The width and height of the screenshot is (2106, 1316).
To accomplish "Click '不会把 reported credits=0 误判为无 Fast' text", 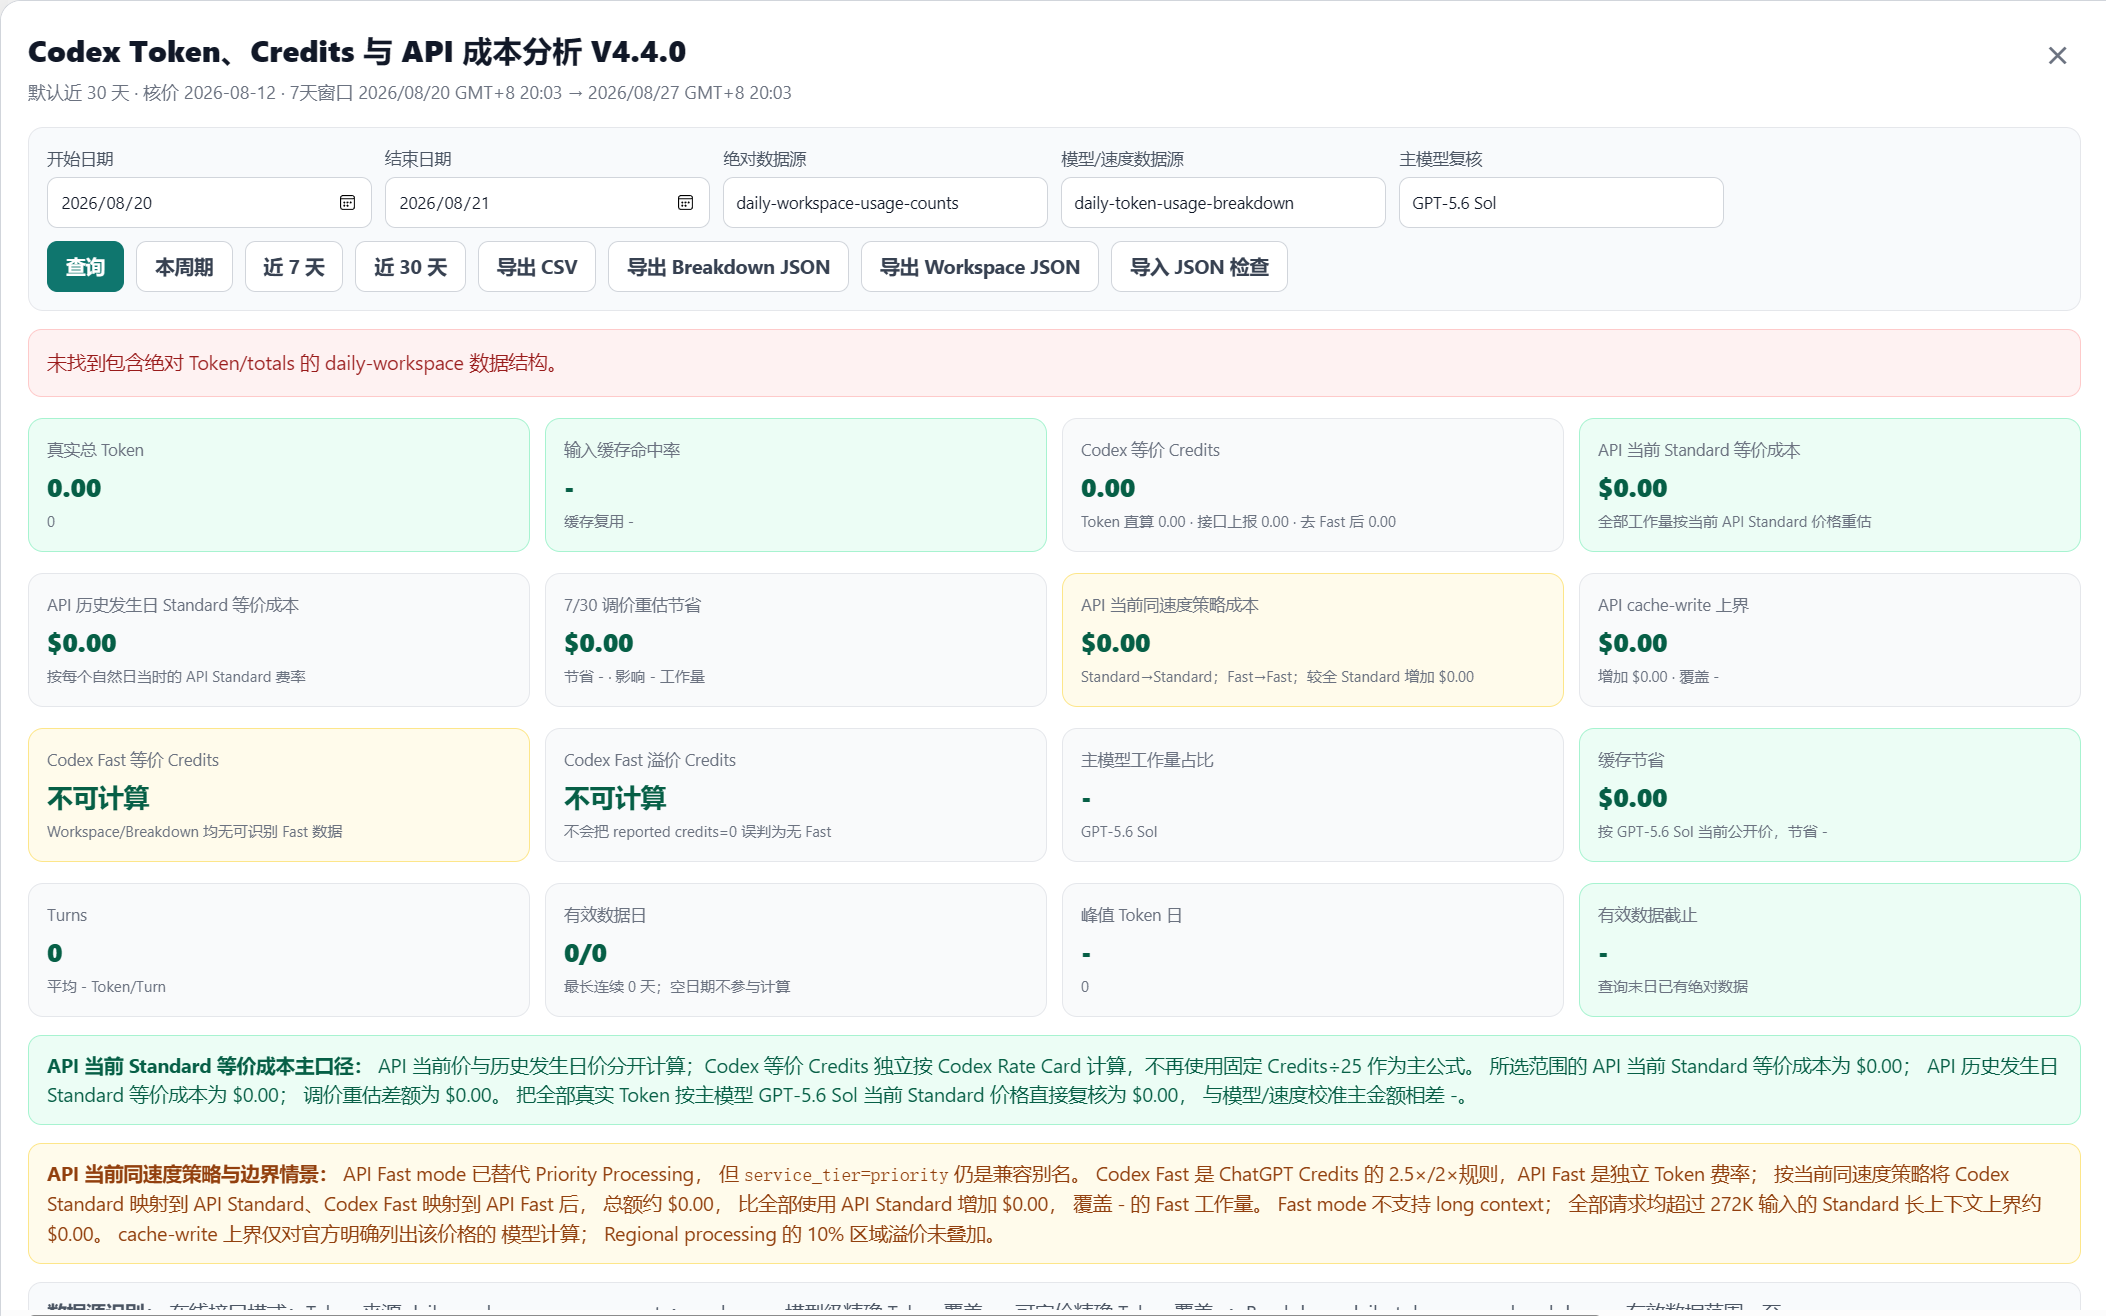I will [697, 832].
